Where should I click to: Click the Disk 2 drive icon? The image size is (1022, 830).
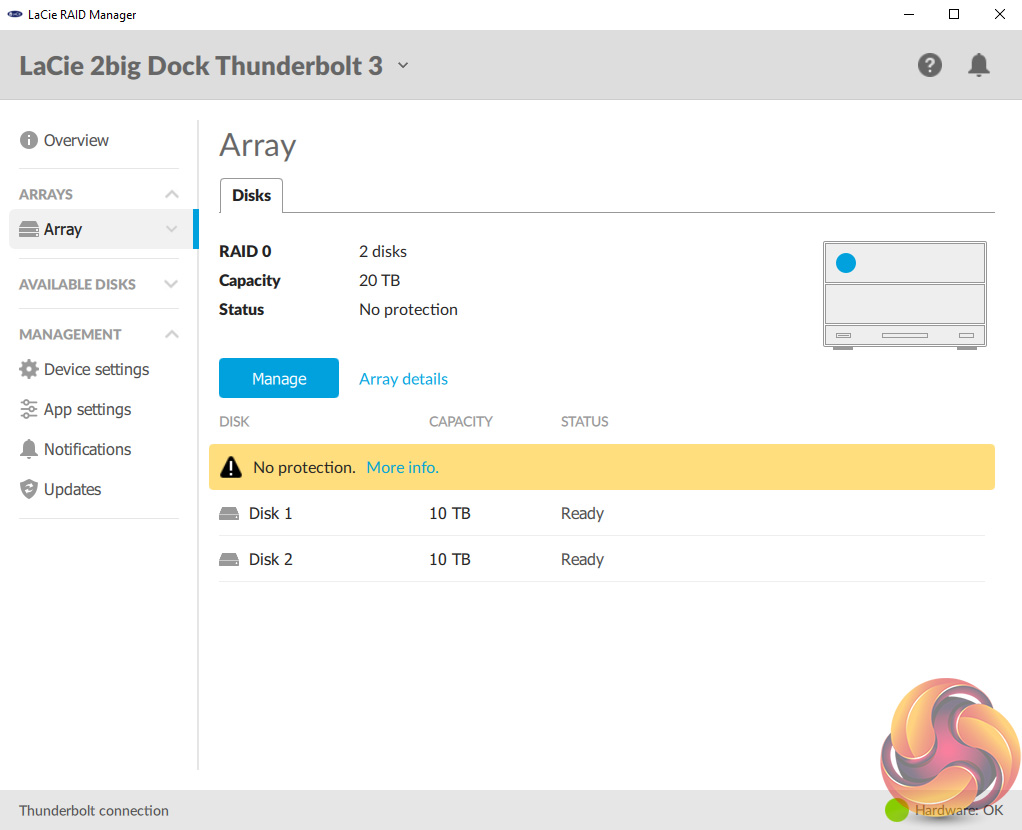(229, 559)
